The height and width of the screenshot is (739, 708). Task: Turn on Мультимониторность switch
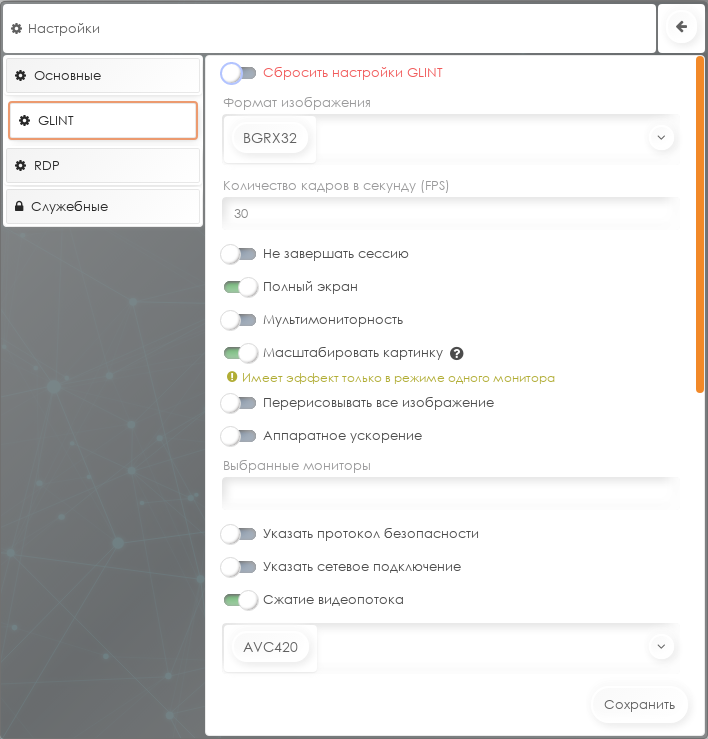tap(240, 320)
